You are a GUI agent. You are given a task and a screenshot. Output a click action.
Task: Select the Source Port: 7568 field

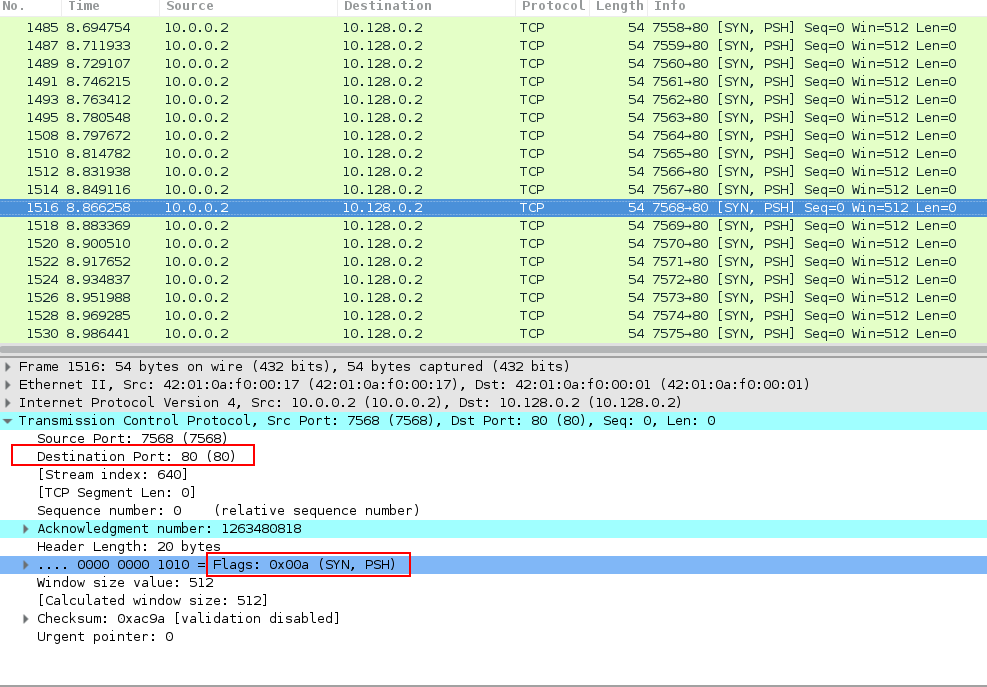pyautogui.click(x=494, y=439)
